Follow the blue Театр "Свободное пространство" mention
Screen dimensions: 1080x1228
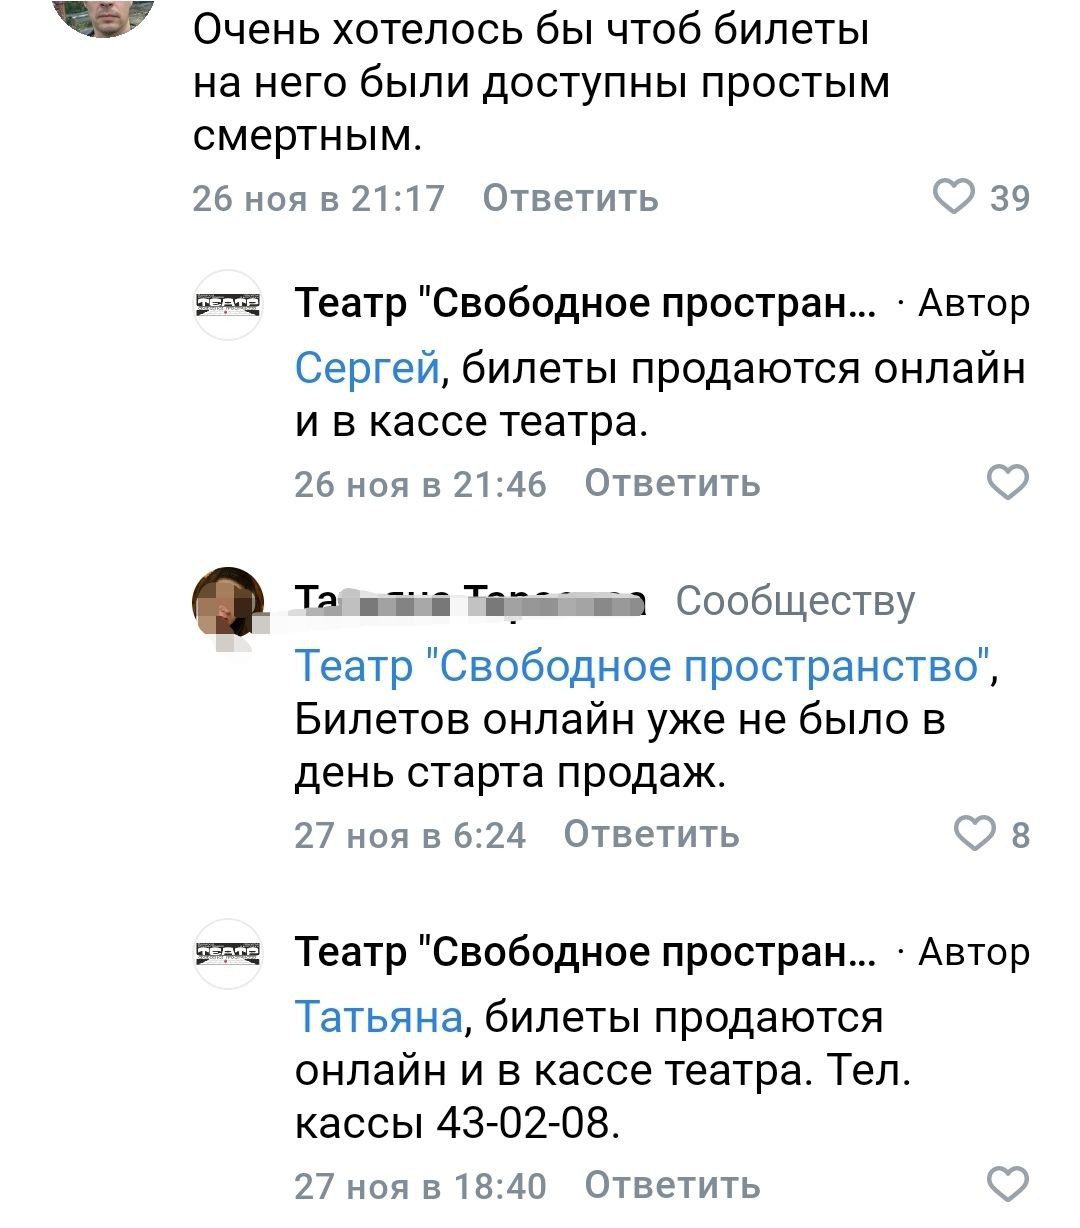[642, 665]
